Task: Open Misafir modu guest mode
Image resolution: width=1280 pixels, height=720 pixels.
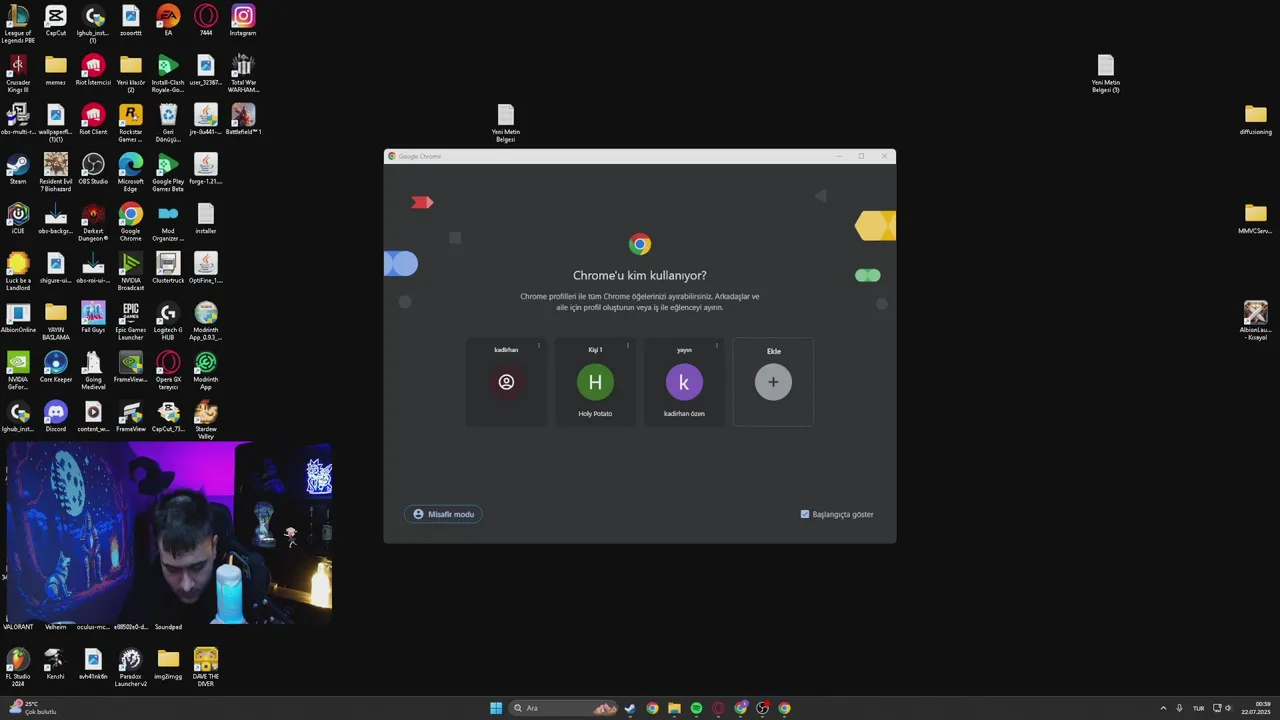Action: coord(443,514)
